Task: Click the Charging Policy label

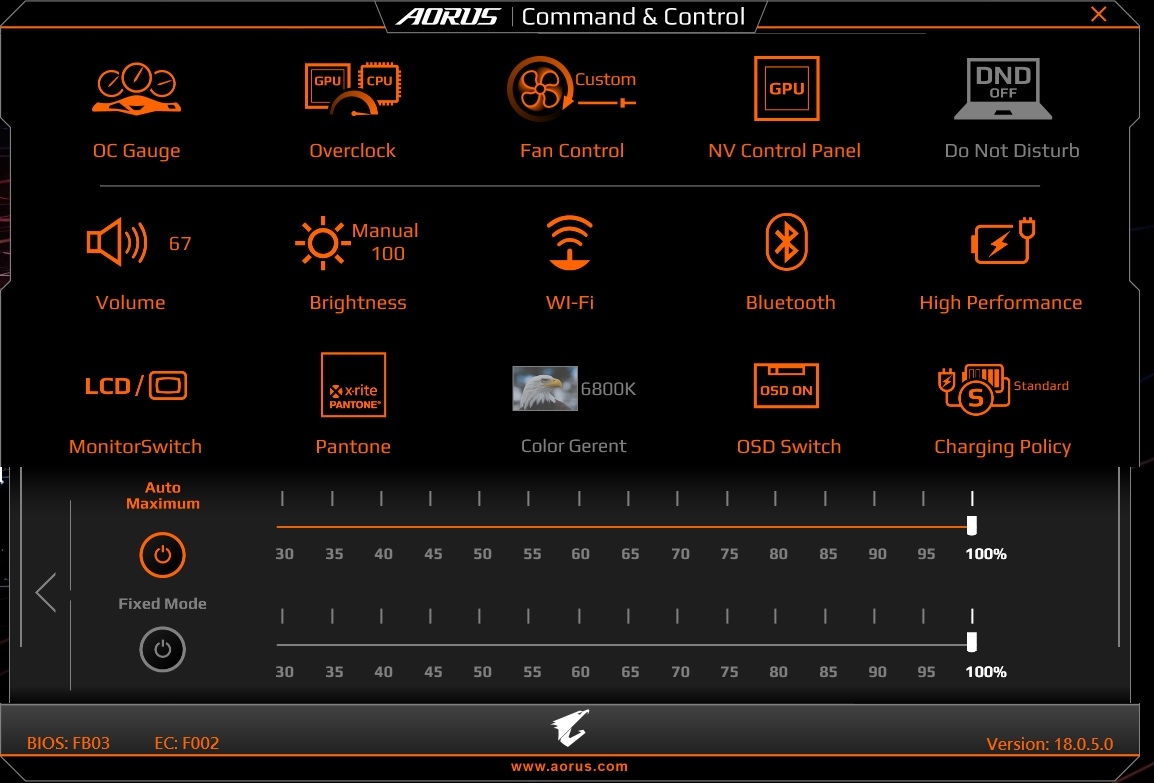Action: 1002,447
